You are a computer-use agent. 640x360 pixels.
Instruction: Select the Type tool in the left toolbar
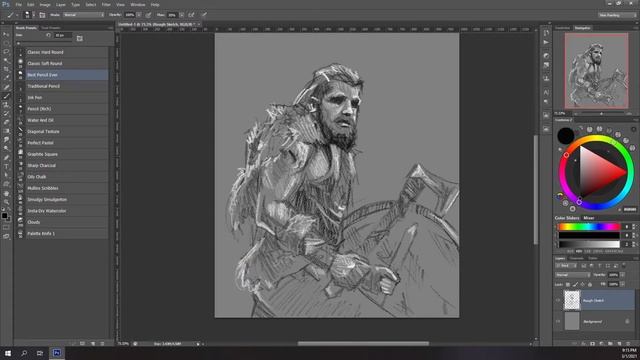(x=6, y=167)
